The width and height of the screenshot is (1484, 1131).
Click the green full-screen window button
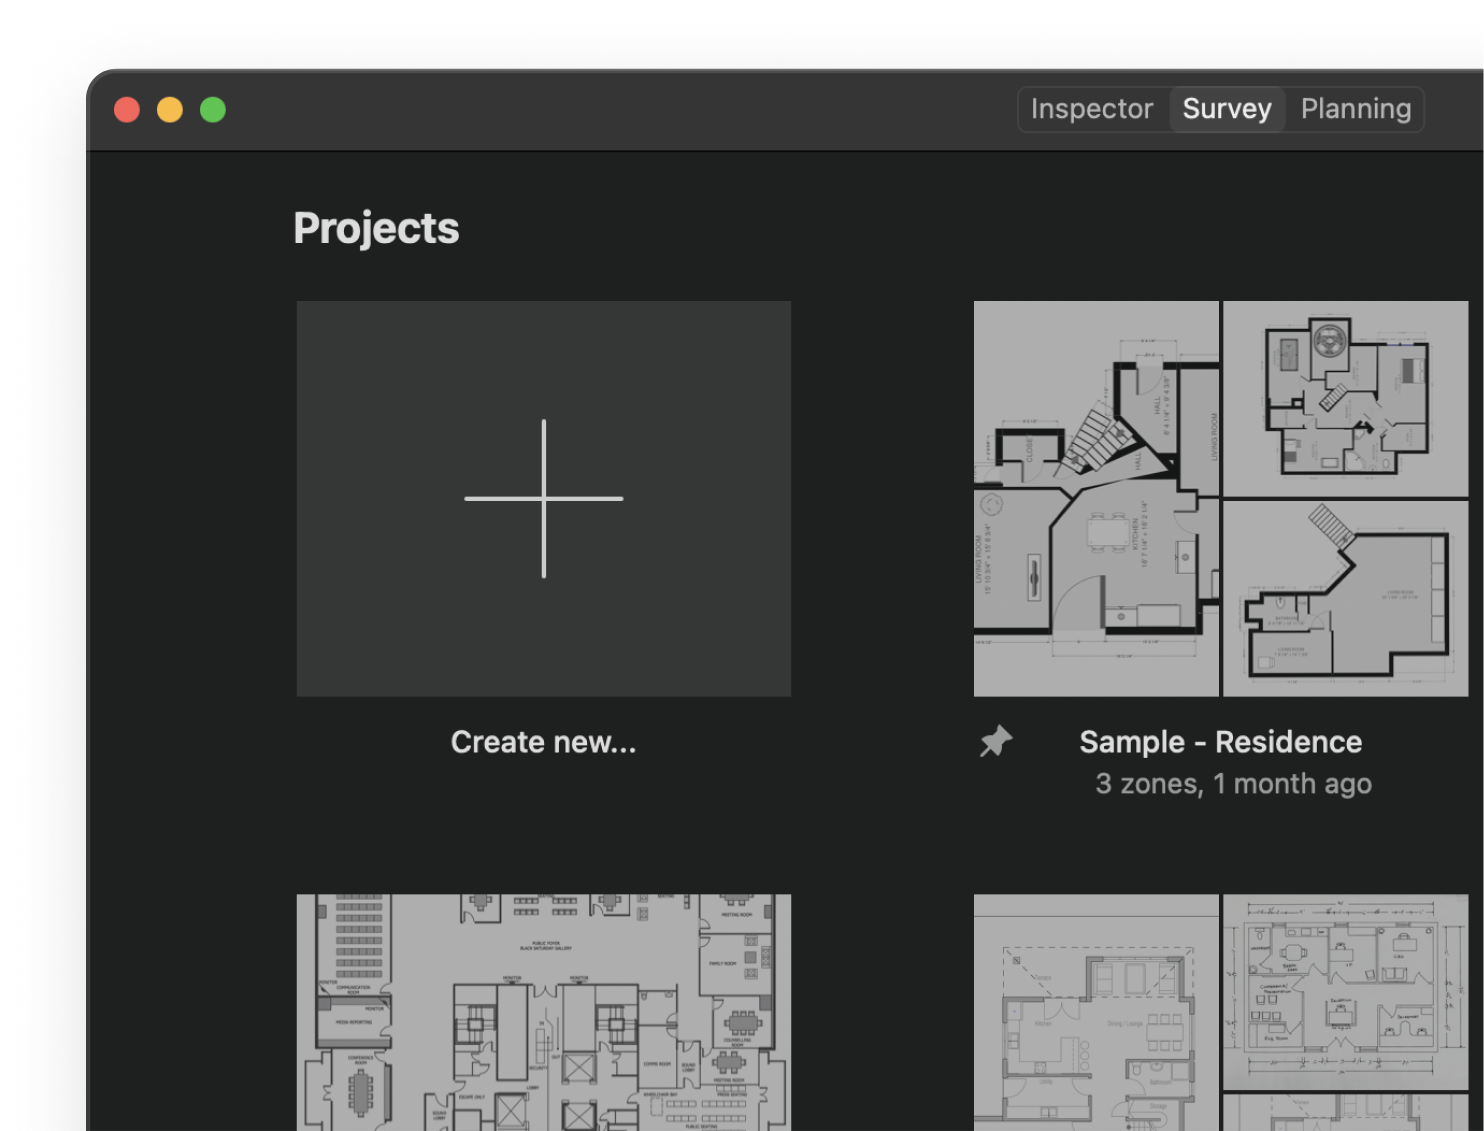pyautogui.click(x=213, y=109)
